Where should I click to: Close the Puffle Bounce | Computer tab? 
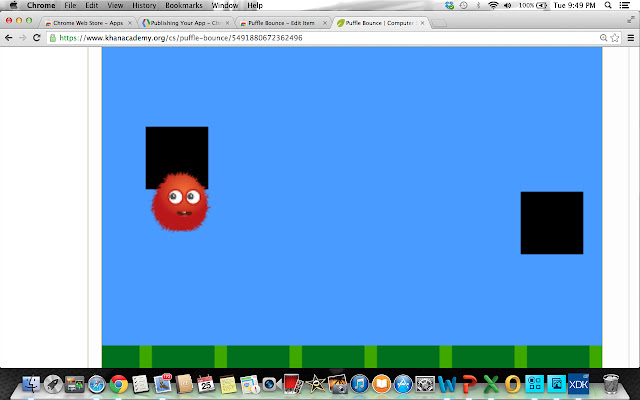pyautogui.click(x=422, y=23)
